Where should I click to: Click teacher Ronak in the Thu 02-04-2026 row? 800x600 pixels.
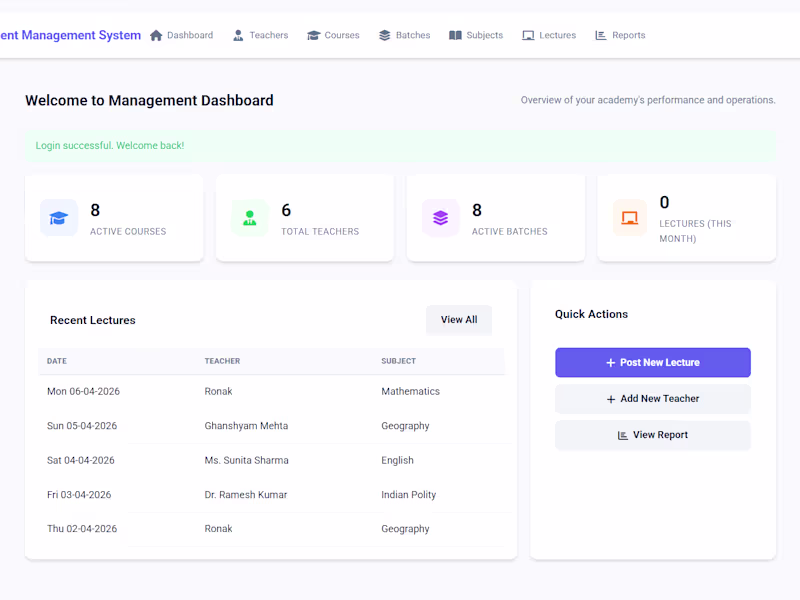pos(218,529)
